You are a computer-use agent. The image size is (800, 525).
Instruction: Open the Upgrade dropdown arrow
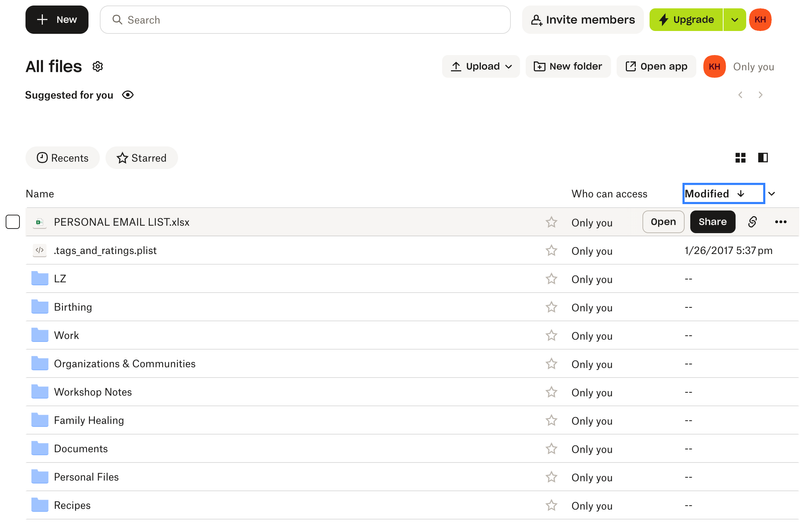pos(735,20)
